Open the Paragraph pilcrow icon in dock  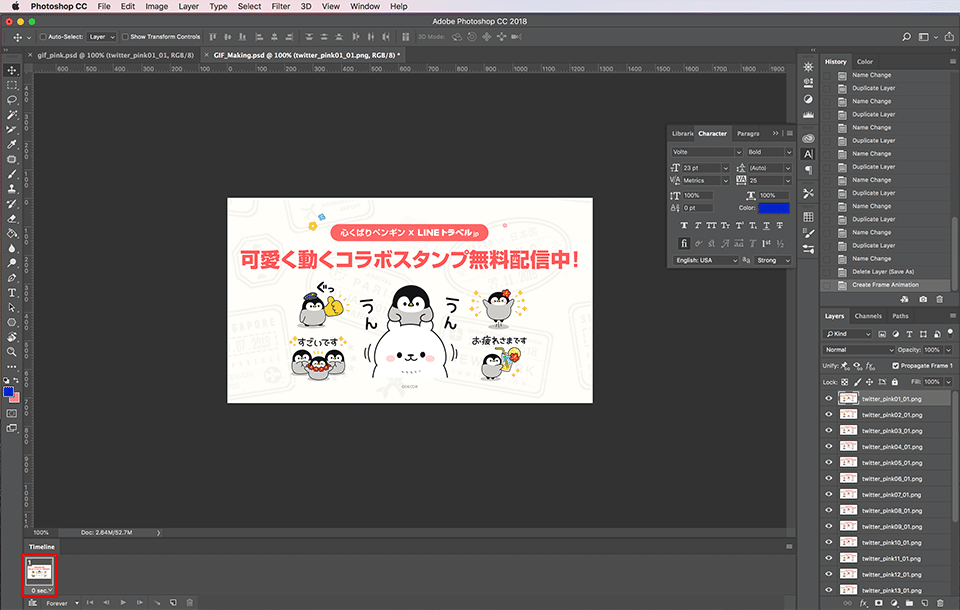click(808, 170)
